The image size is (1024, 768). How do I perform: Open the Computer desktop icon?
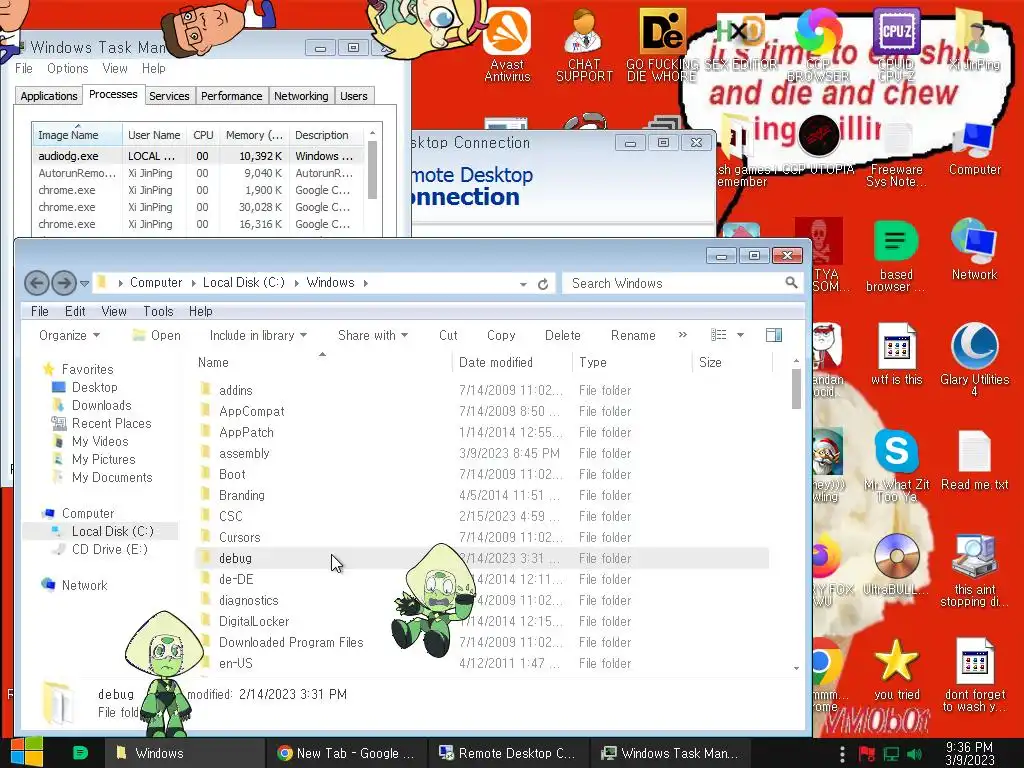[x=974, y=149]
